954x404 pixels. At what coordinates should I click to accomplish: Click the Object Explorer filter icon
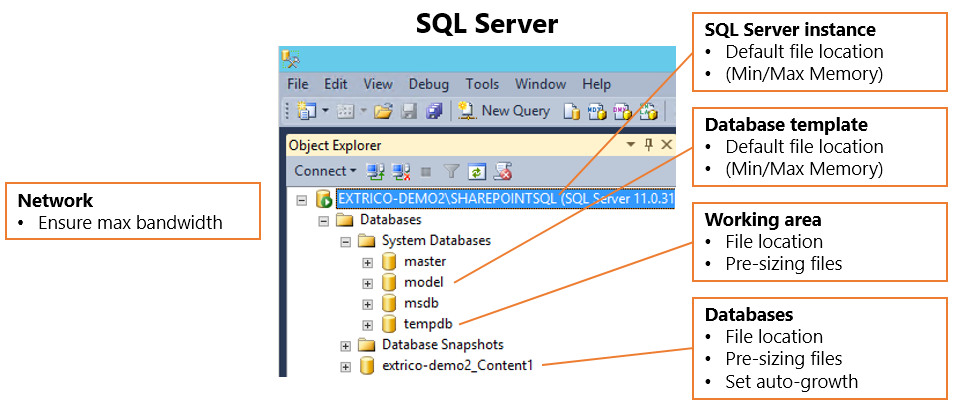pyautogui.click(x=452, y=171)
